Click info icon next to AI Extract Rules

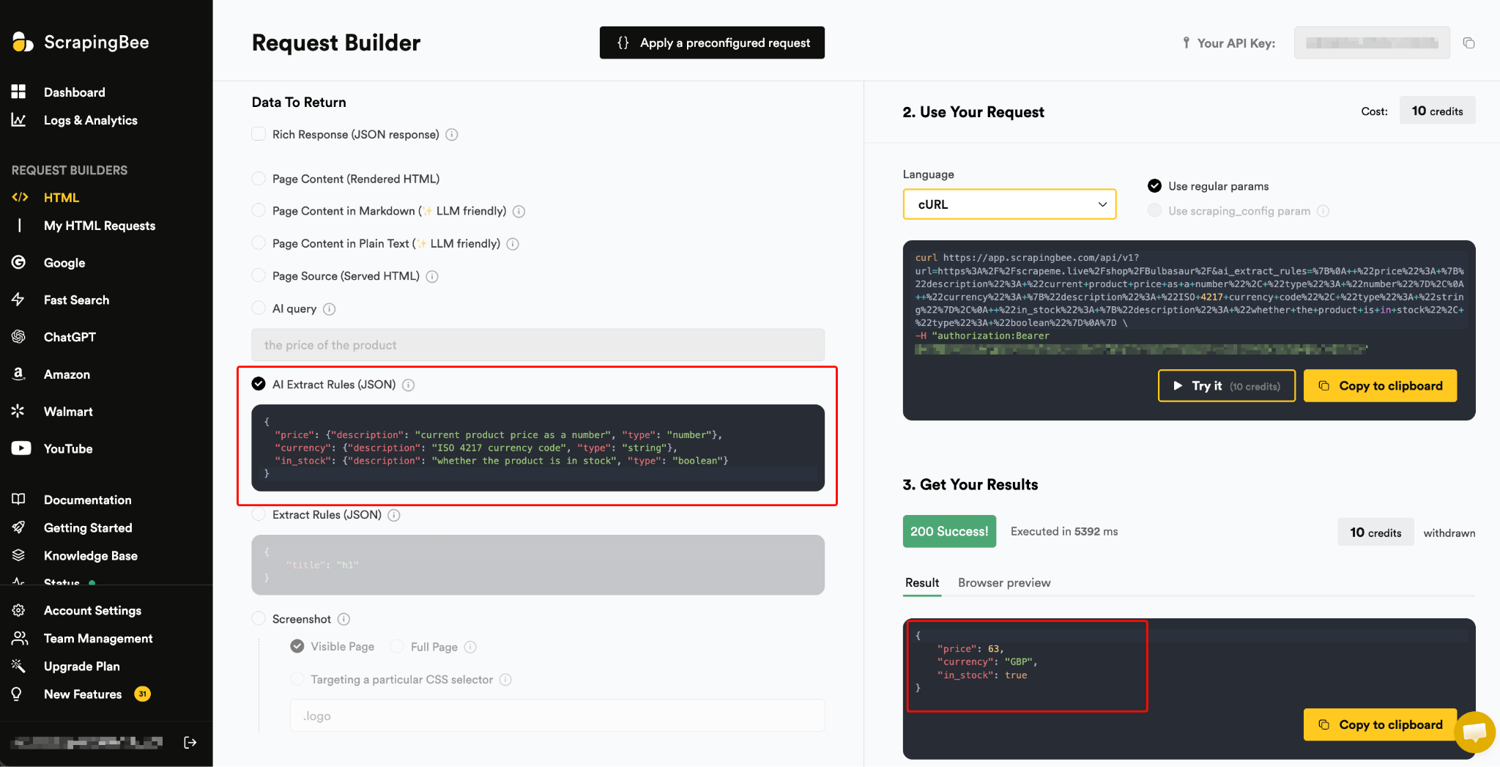point(408,385)
